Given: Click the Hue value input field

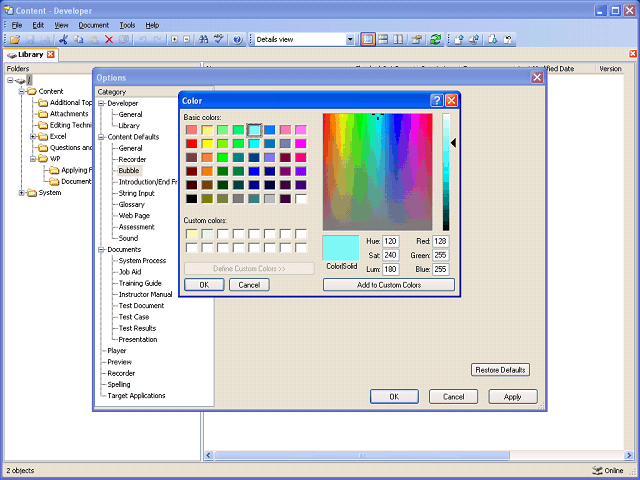Looking at the screenshot, I should (390, 242).
